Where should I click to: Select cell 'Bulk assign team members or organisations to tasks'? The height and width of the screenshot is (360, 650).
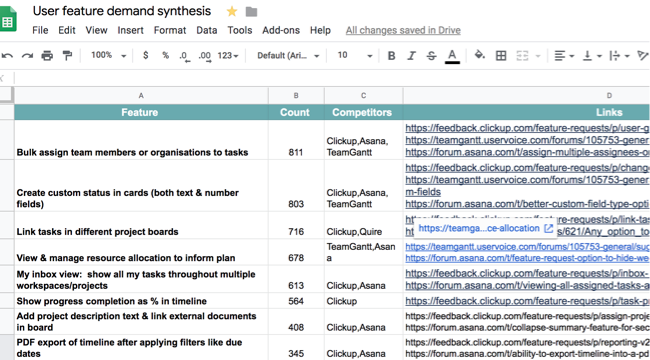pyautogui.click(x=141, y=140)
